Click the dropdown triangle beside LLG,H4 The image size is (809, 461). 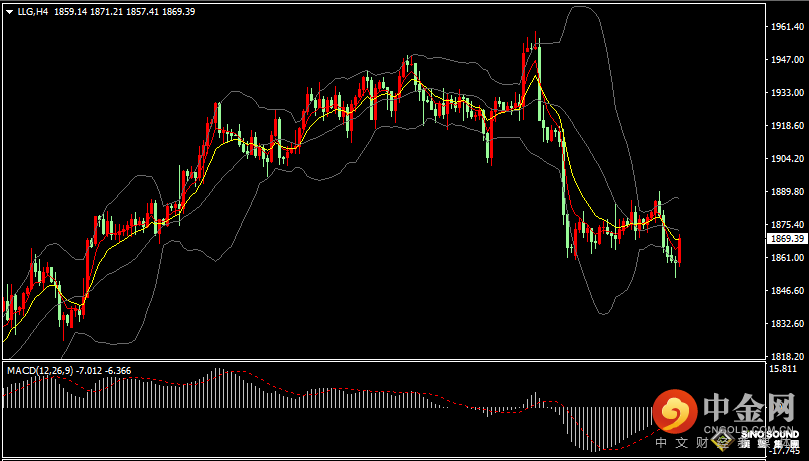(8, 11)
